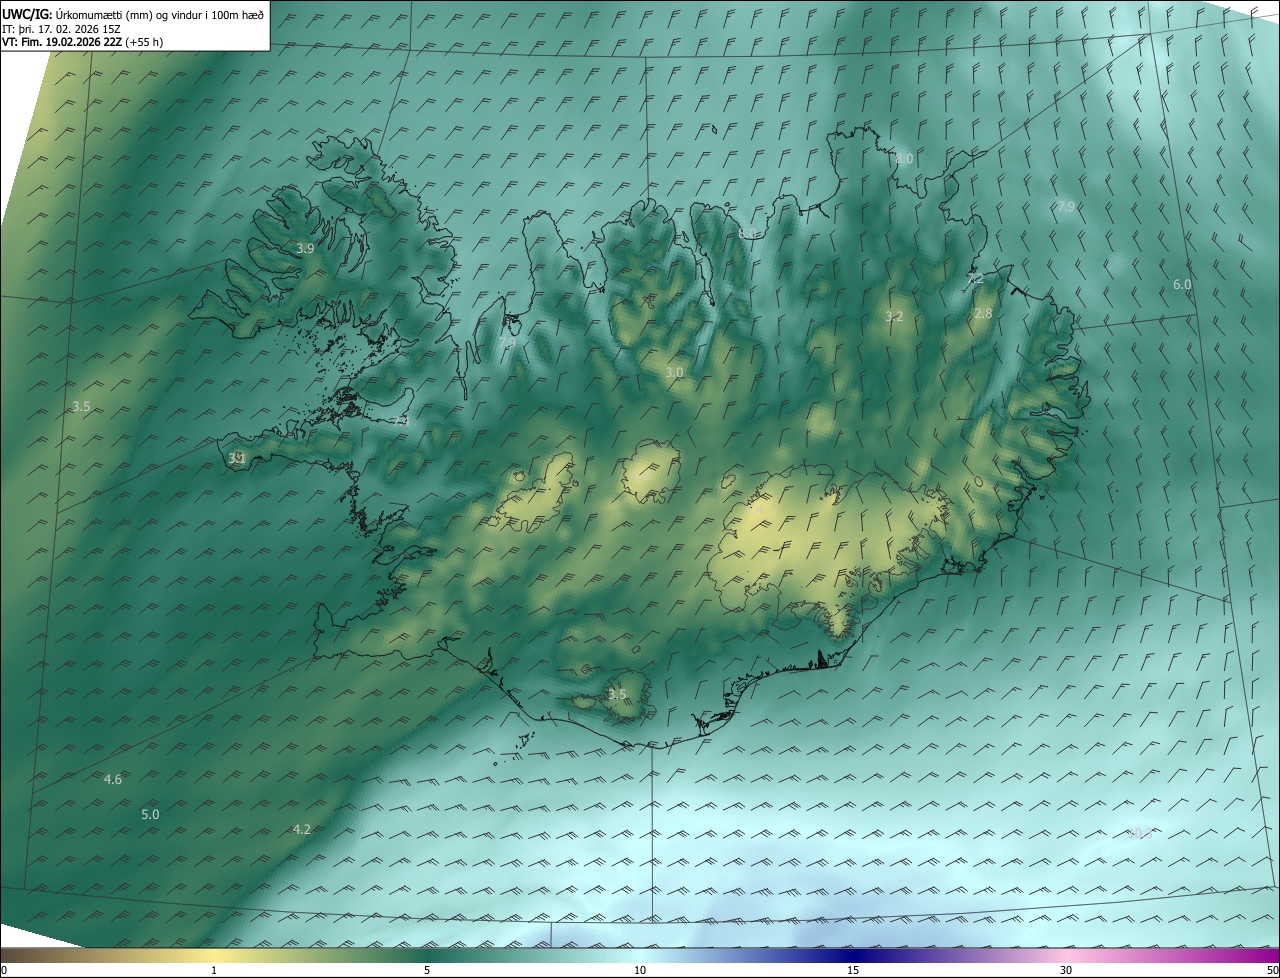Click the 5.0 value on the map

150,815
